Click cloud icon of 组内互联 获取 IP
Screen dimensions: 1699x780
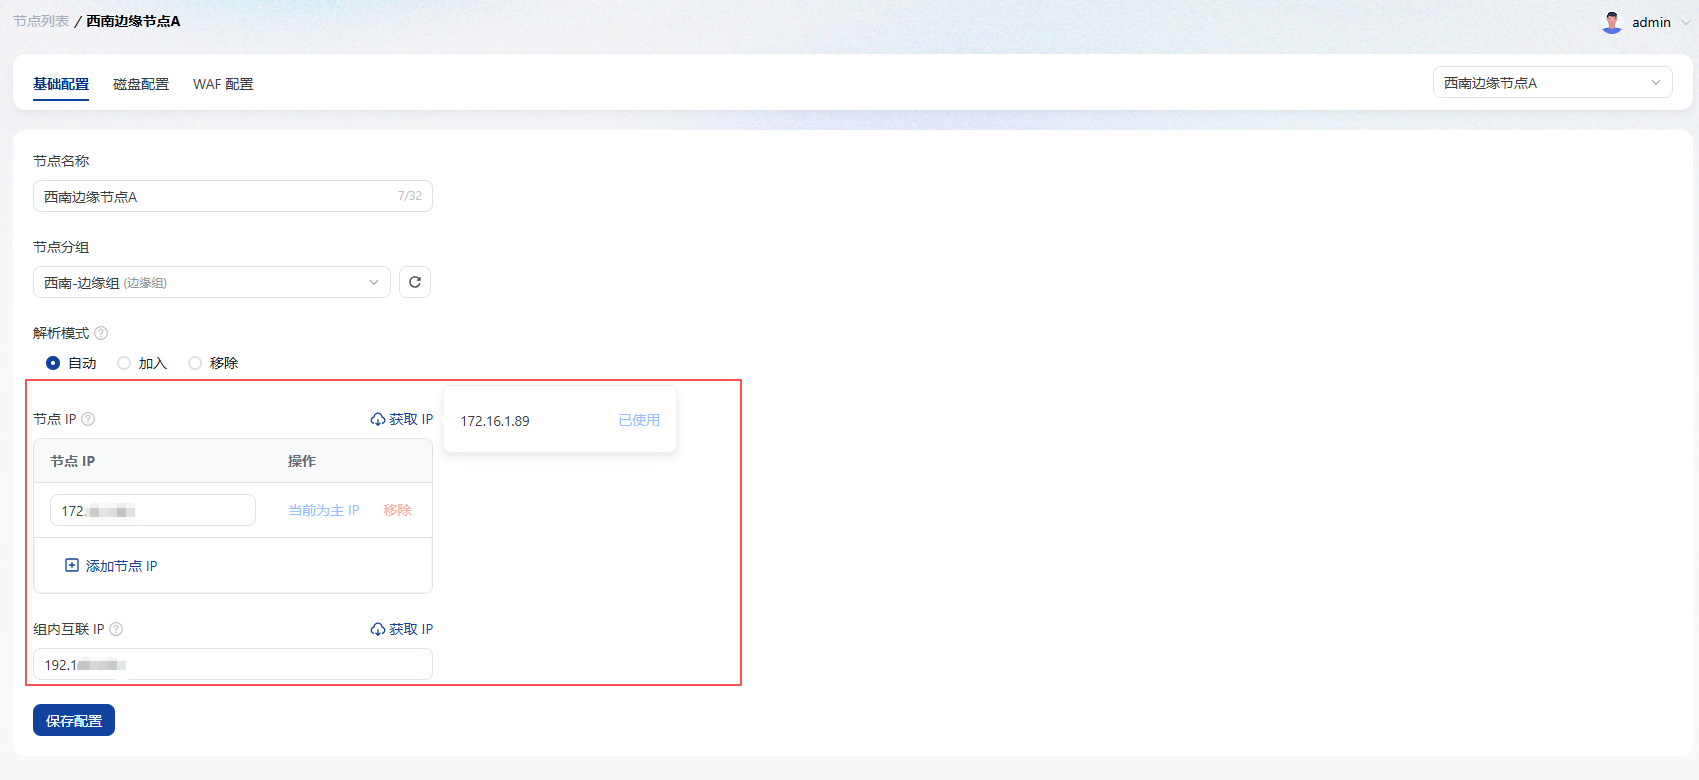point(378,629)
